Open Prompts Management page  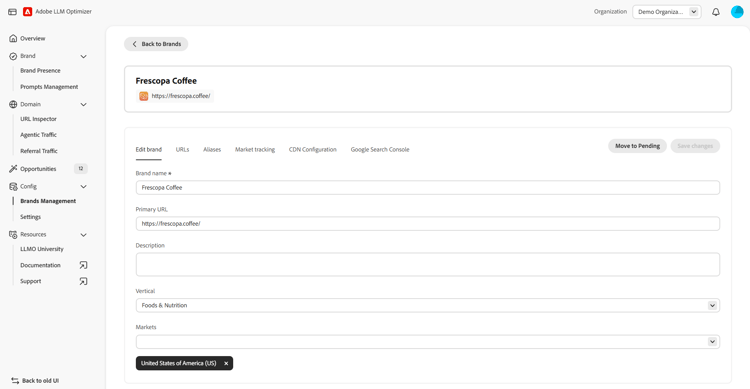click(x=49, y=87)
